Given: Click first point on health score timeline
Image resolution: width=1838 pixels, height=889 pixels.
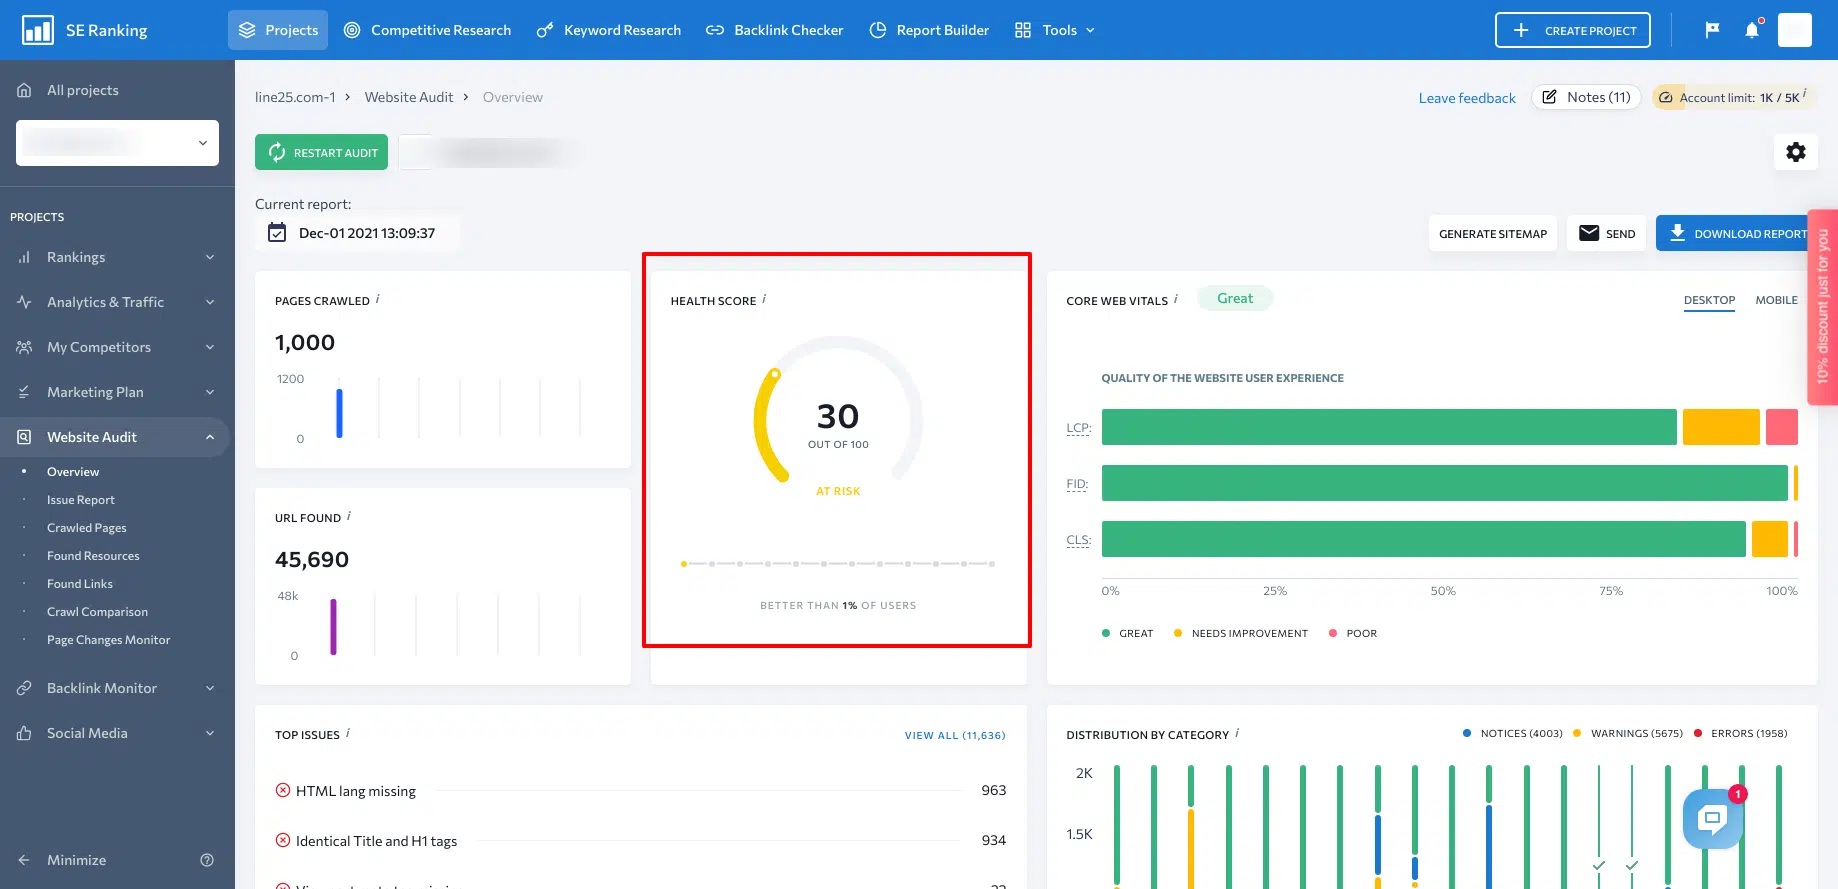Looking at the screenshot, I should click(x=684, y=564).
